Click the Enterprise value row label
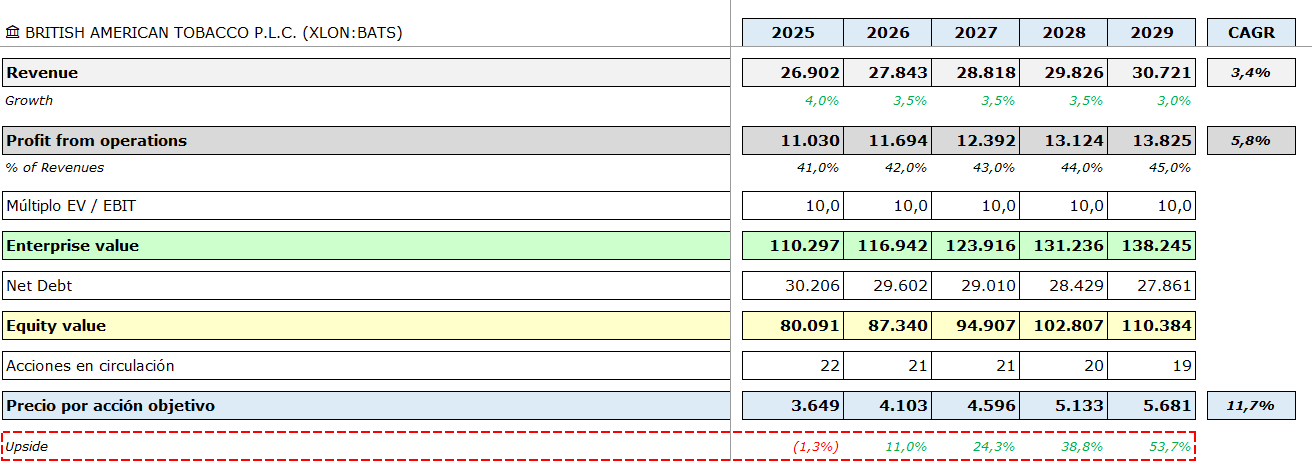The image size is (1312, 461). [x=366, y=246]
